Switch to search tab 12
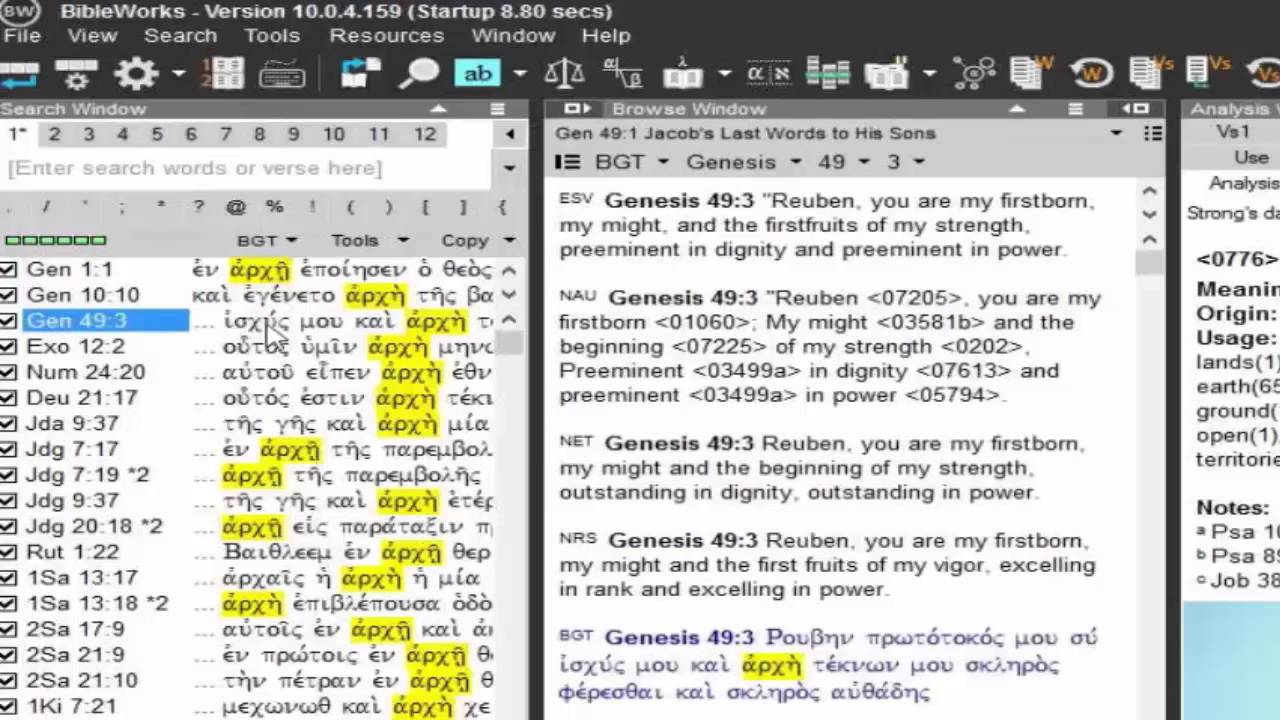 [425, 134]
